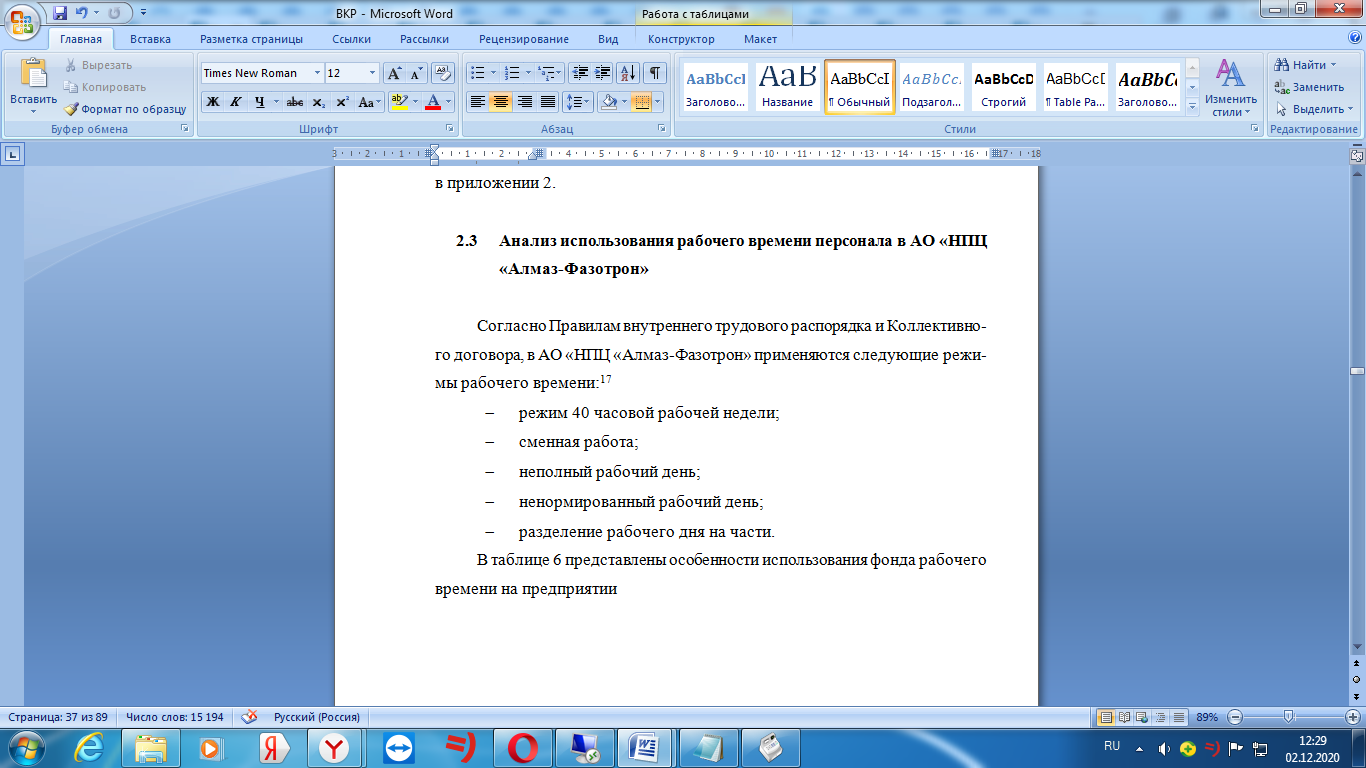Image resolution: width=1366 pixels, height=768 pixels.
Task: Toggle underline Ч formatting
Action: (259, 102)
